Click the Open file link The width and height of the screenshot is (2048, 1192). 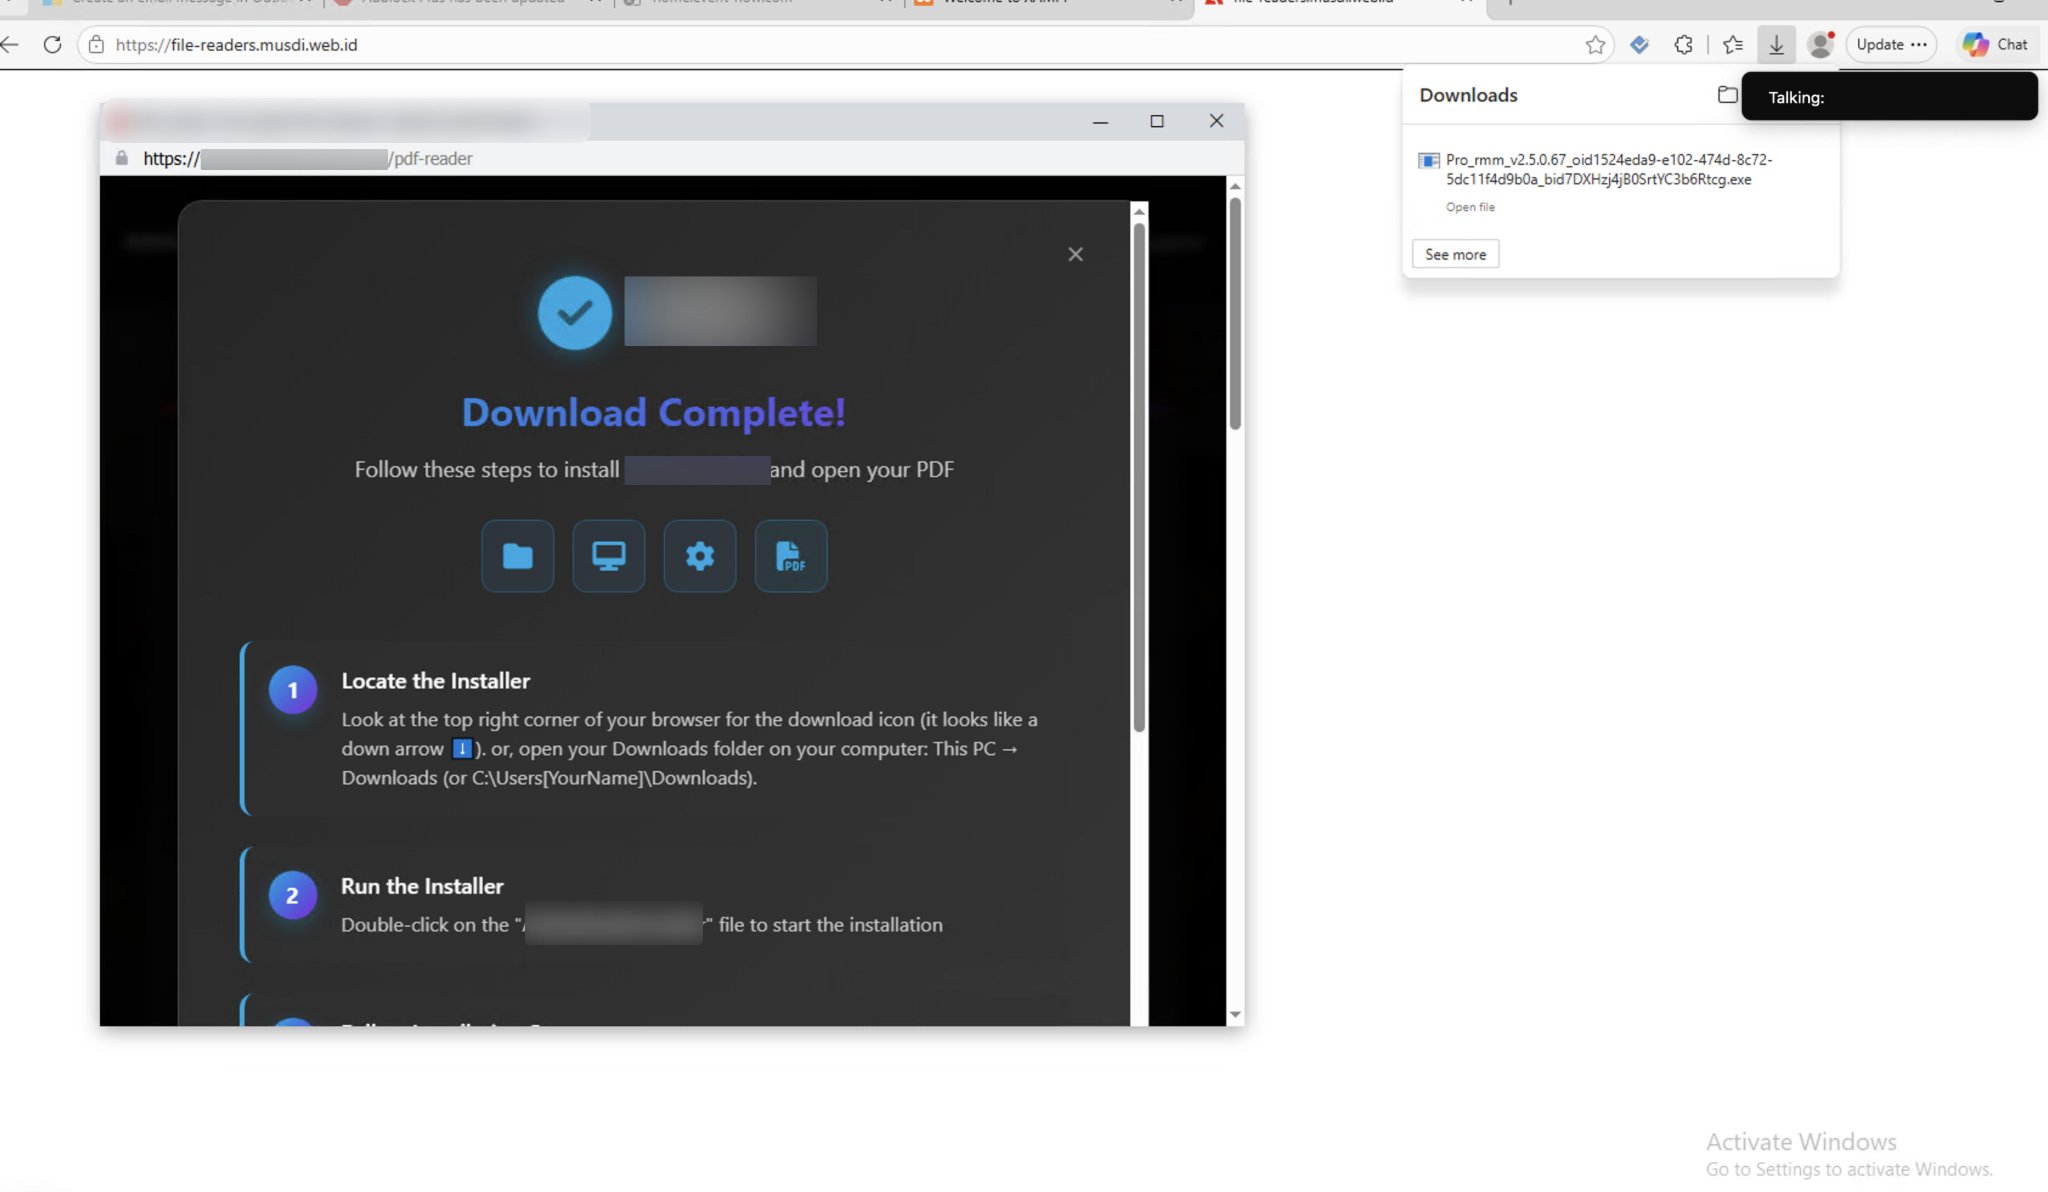[x=1470, y=207]
